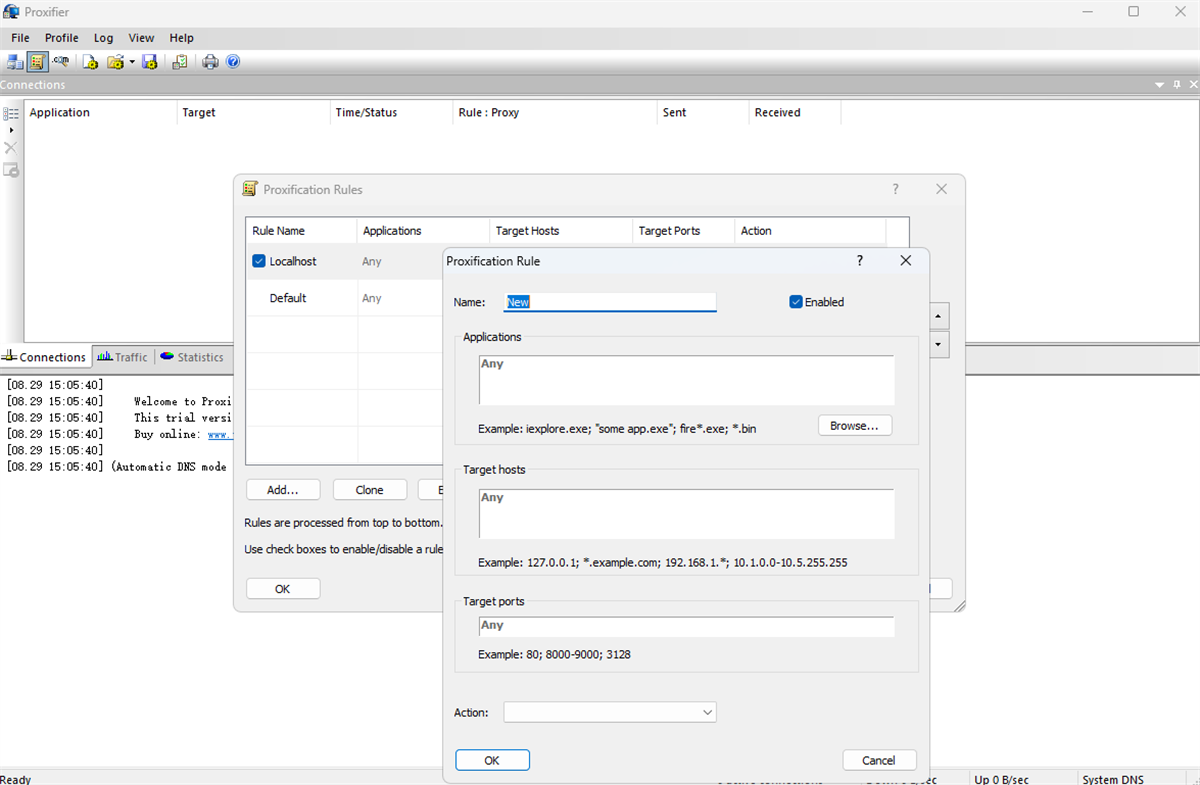
Task: Switch to the Traffic tab
Action: point(122,357)
